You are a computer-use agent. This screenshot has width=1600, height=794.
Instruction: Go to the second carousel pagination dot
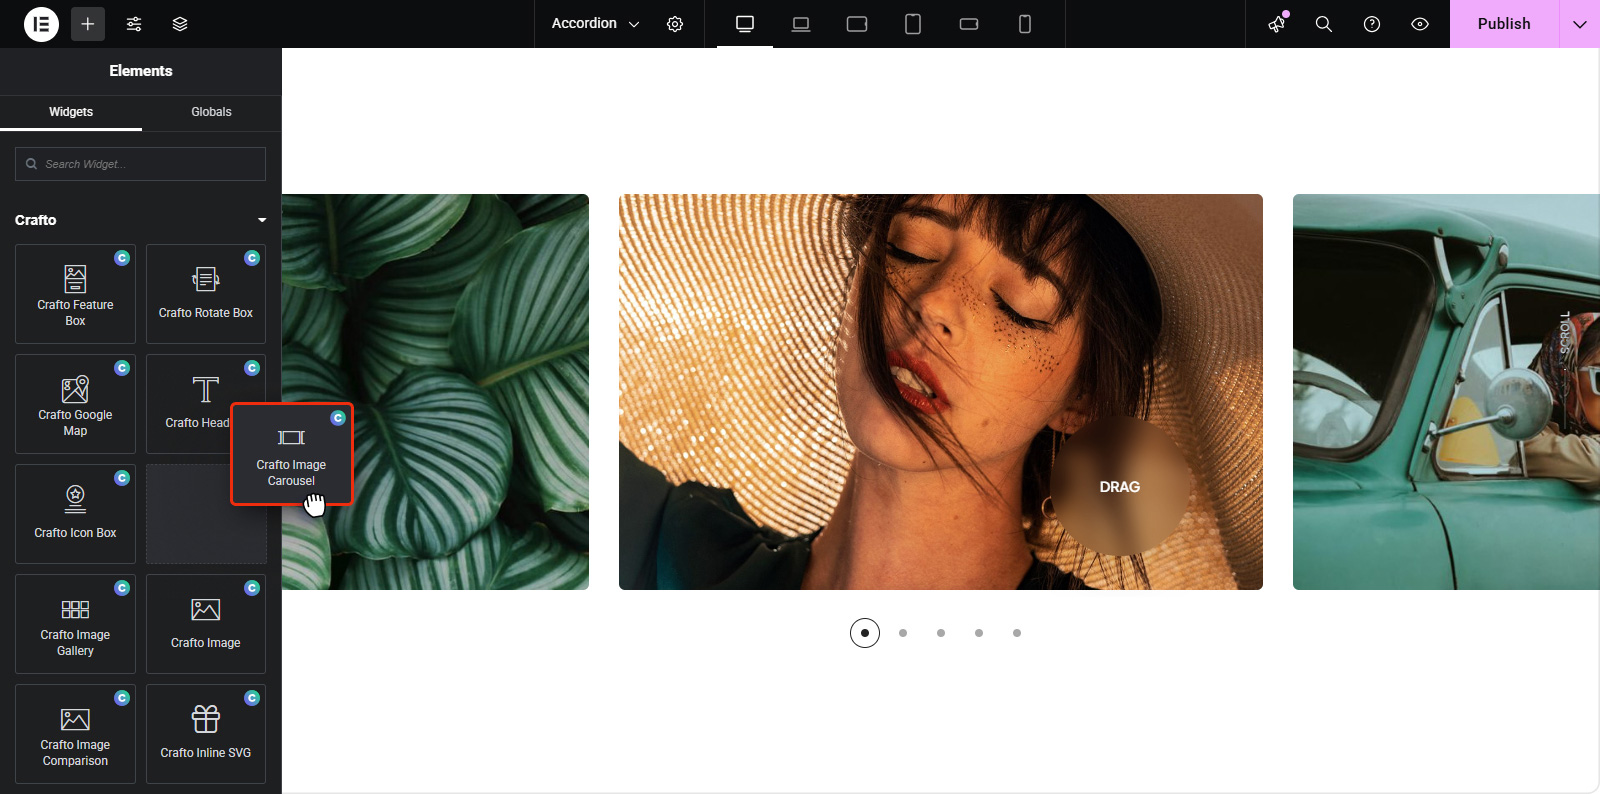click(903, 633)
